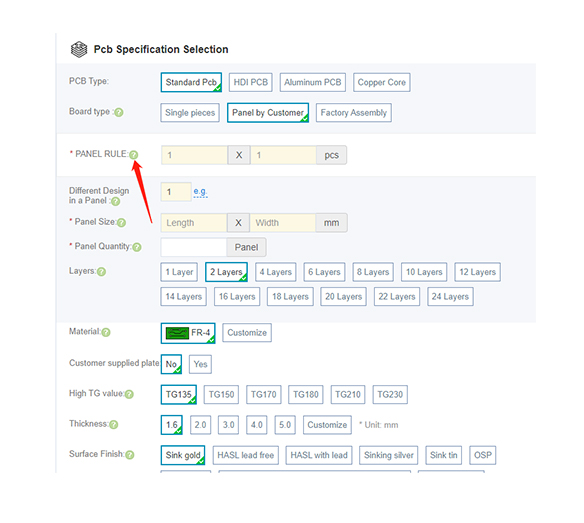Click Surface Finish help icon
Image resolution: width=584 pixels, height=523 pixels.
130,455
